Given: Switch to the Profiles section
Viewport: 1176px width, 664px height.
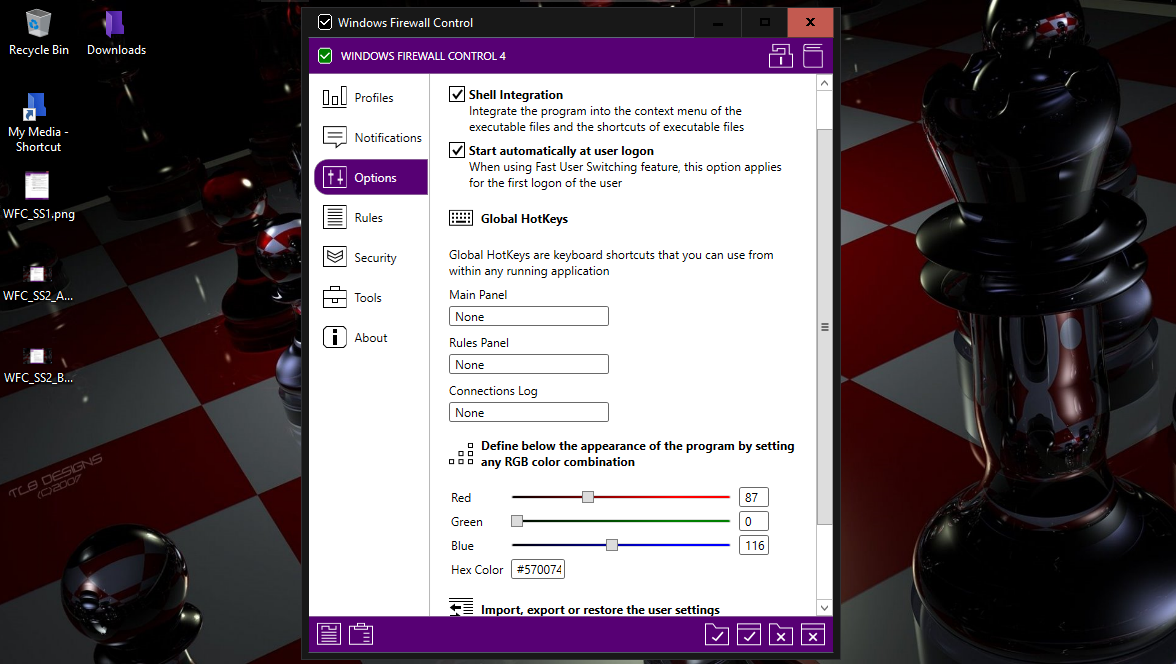Looking at the screenshot, I should coord(370,98).
